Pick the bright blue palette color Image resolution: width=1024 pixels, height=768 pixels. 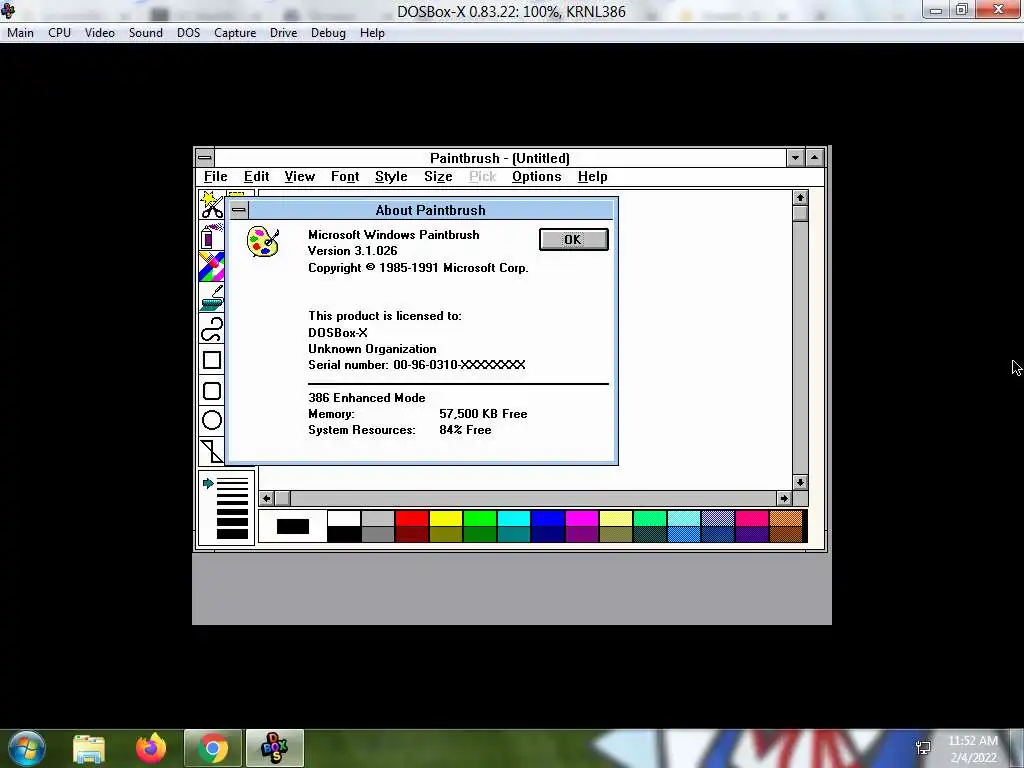pyautogui.click(x=547, y=519)
